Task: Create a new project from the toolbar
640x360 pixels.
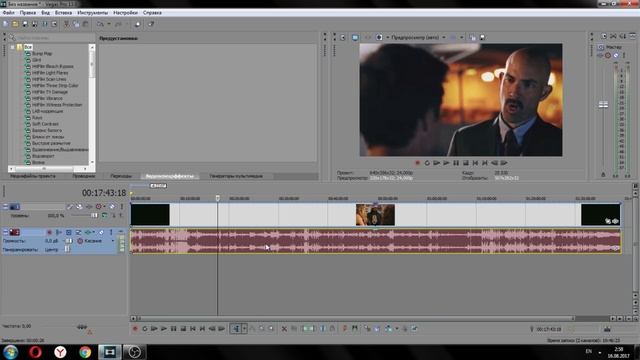Action: click(5, 24)
